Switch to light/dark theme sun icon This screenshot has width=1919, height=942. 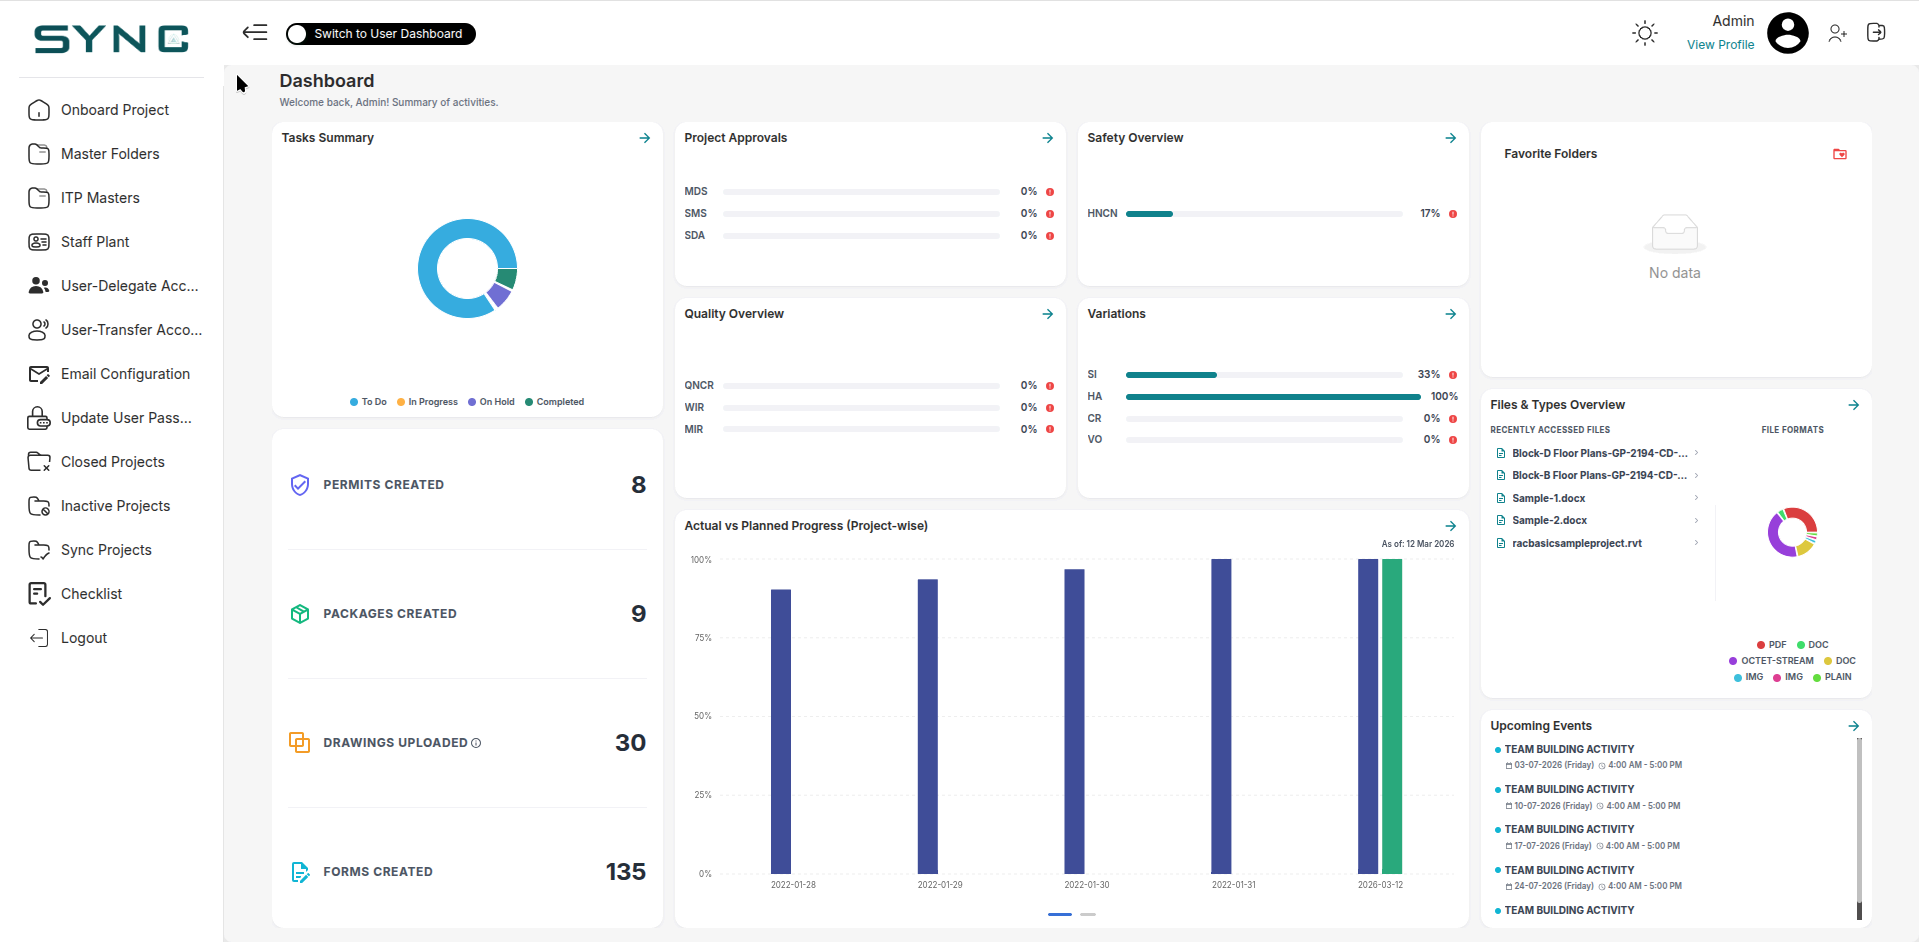(1644, 33)
